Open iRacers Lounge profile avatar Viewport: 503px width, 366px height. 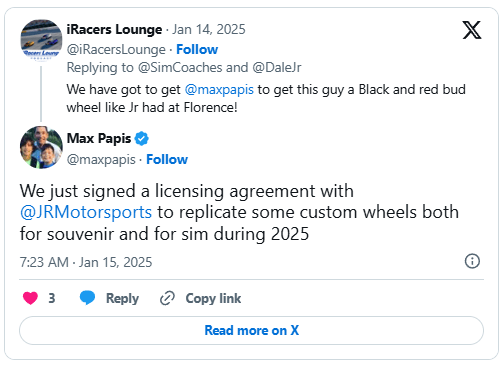tap(41, 40)
